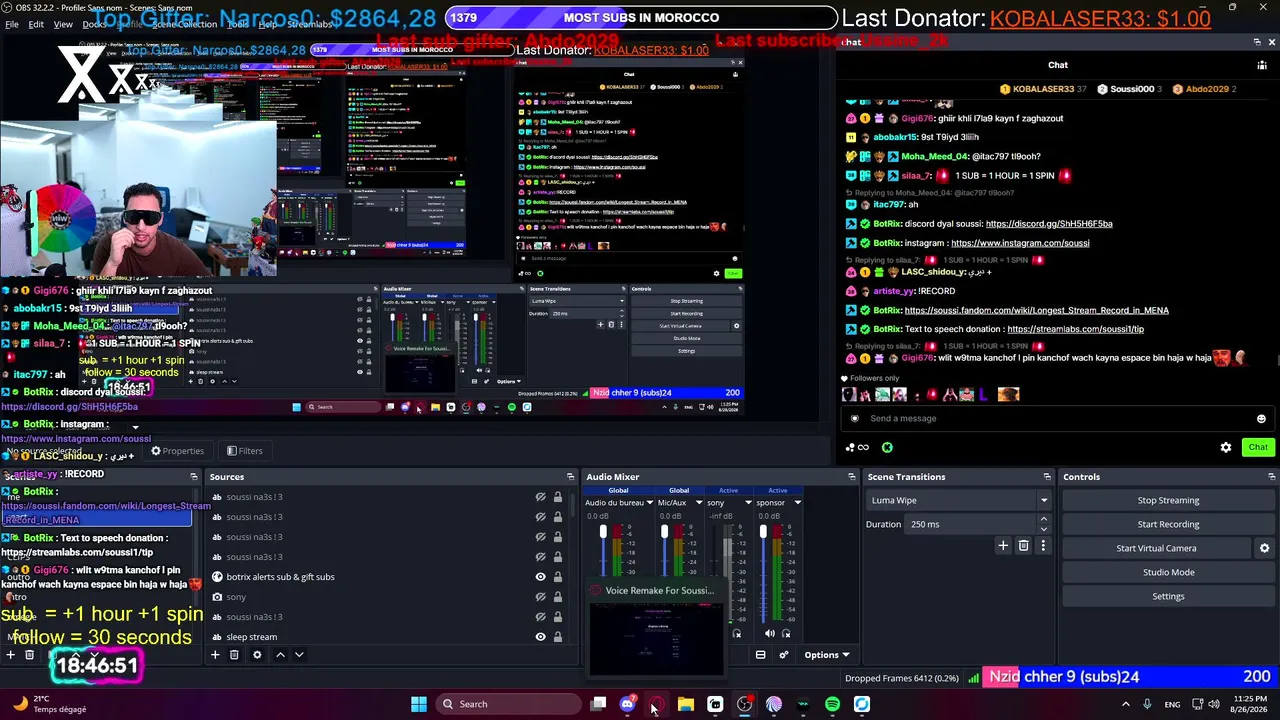
Task: Open the sony mixer channel dropdown
Action: tap(747, 503)
